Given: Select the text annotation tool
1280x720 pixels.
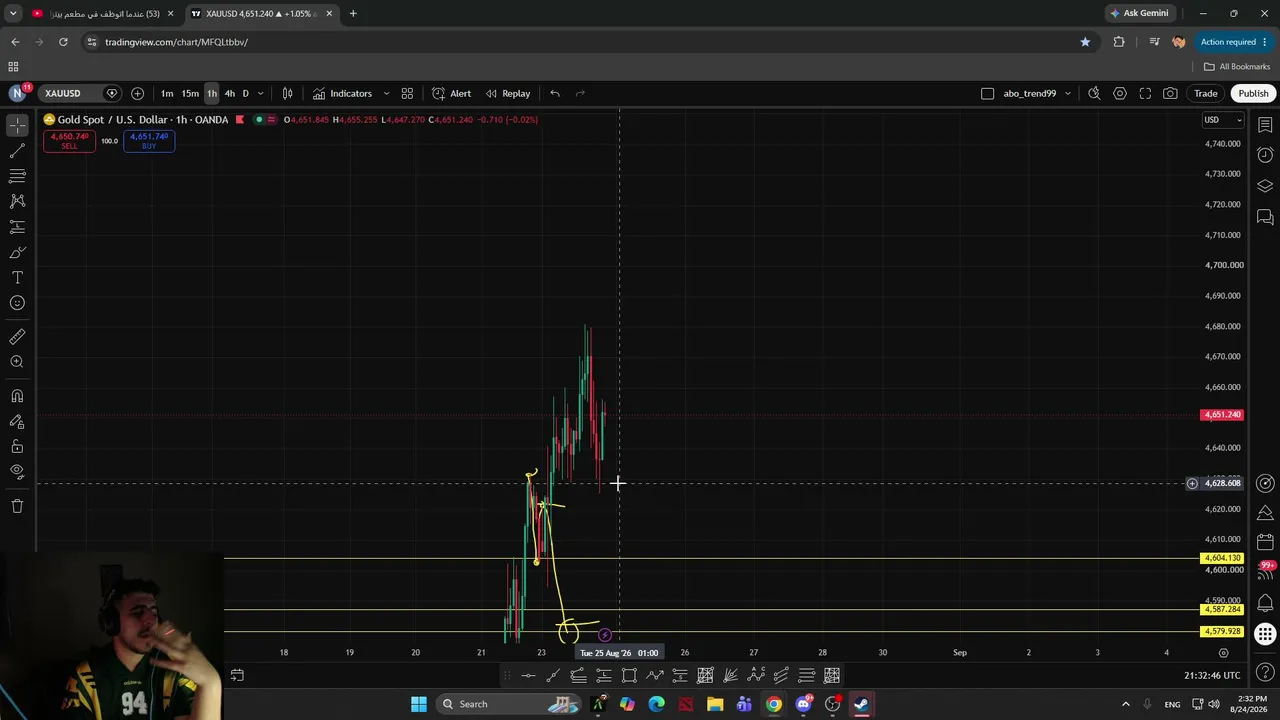Looking at the screenshot, I should coord(17,278).
